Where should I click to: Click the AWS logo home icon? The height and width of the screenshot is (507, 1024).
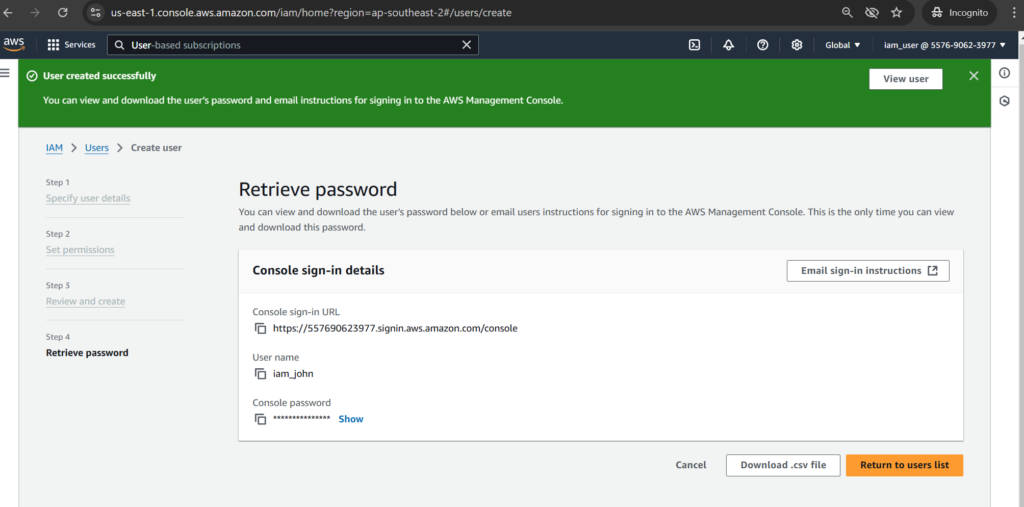click(x=14, y=44)
